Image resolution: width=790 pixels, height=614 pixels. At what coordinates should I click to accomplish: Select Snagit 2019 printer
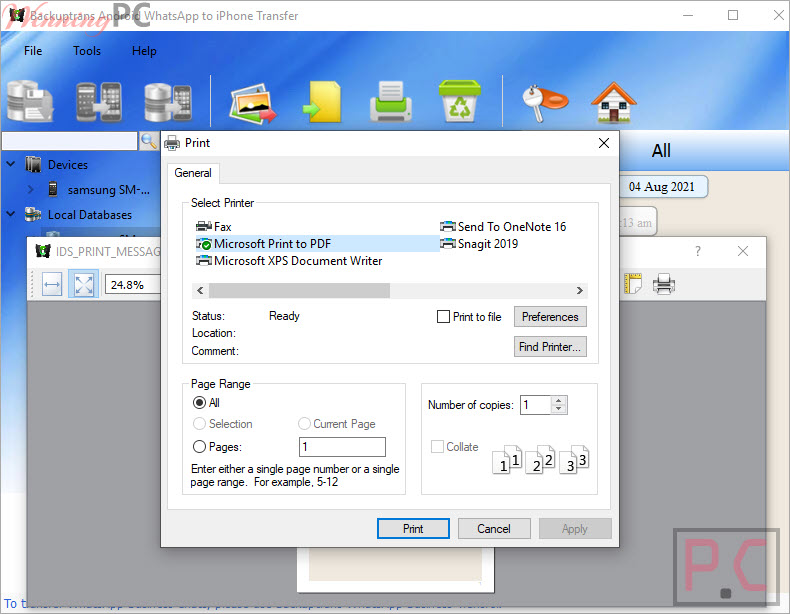479,244
